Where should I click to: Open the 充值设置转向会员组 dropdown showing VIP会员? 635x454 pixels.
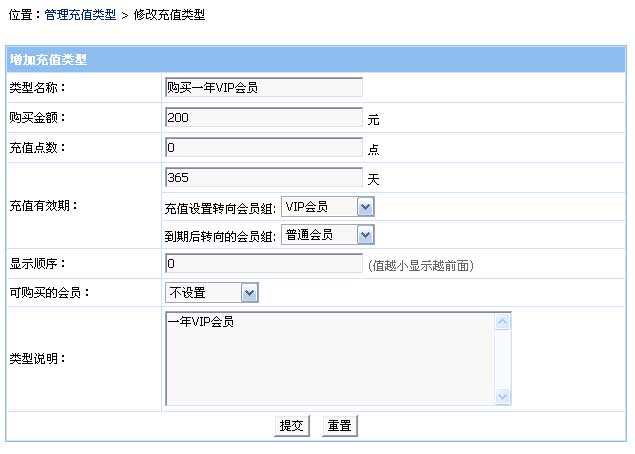click(x=327, y=207)
